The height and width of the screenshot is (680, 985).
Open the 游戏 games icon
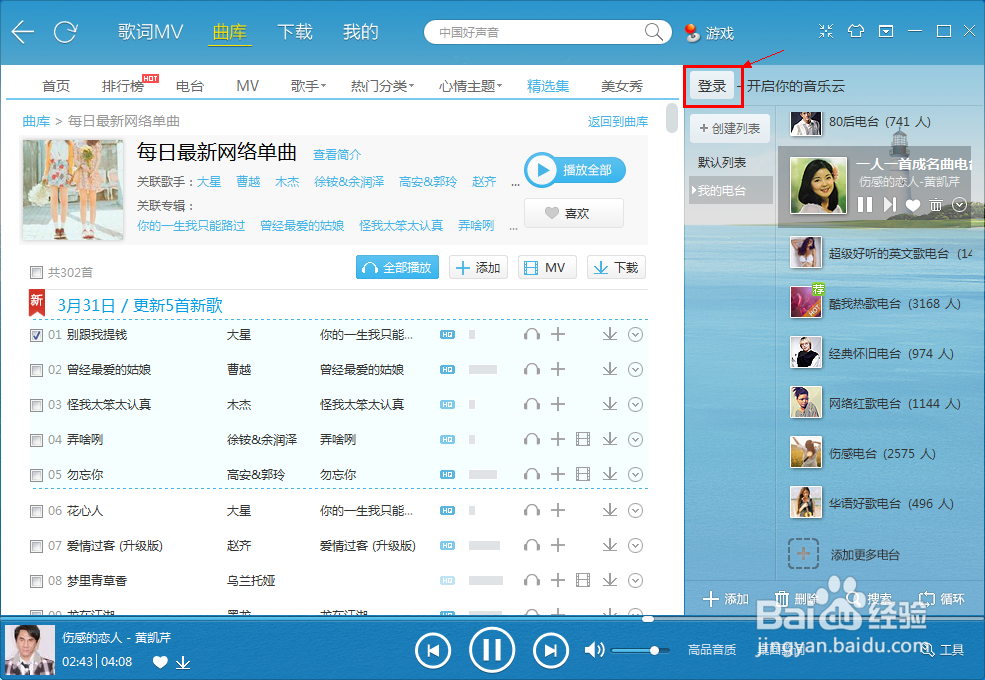pos(709,33)
